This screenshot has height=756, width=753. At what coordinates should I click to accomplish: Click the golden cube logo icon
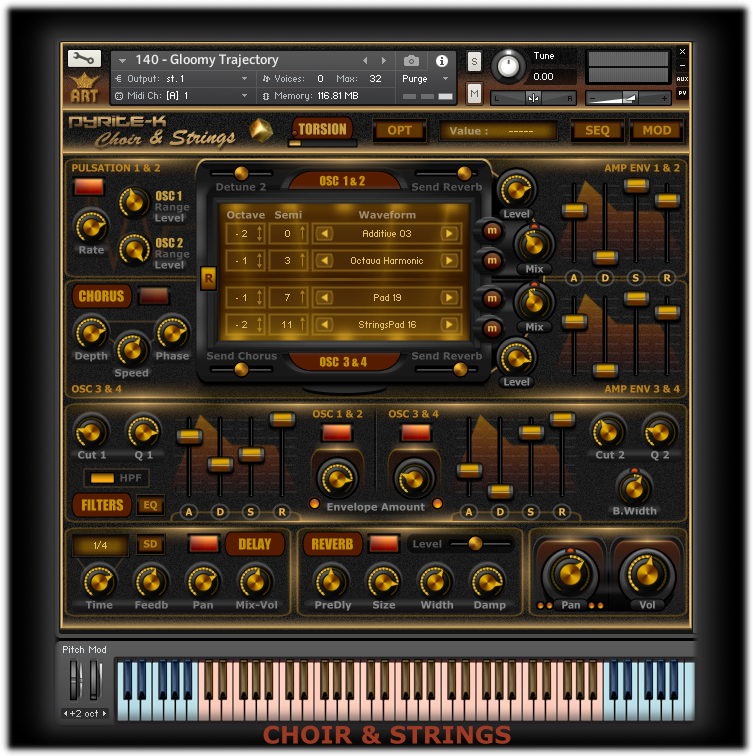click(261, 130)
